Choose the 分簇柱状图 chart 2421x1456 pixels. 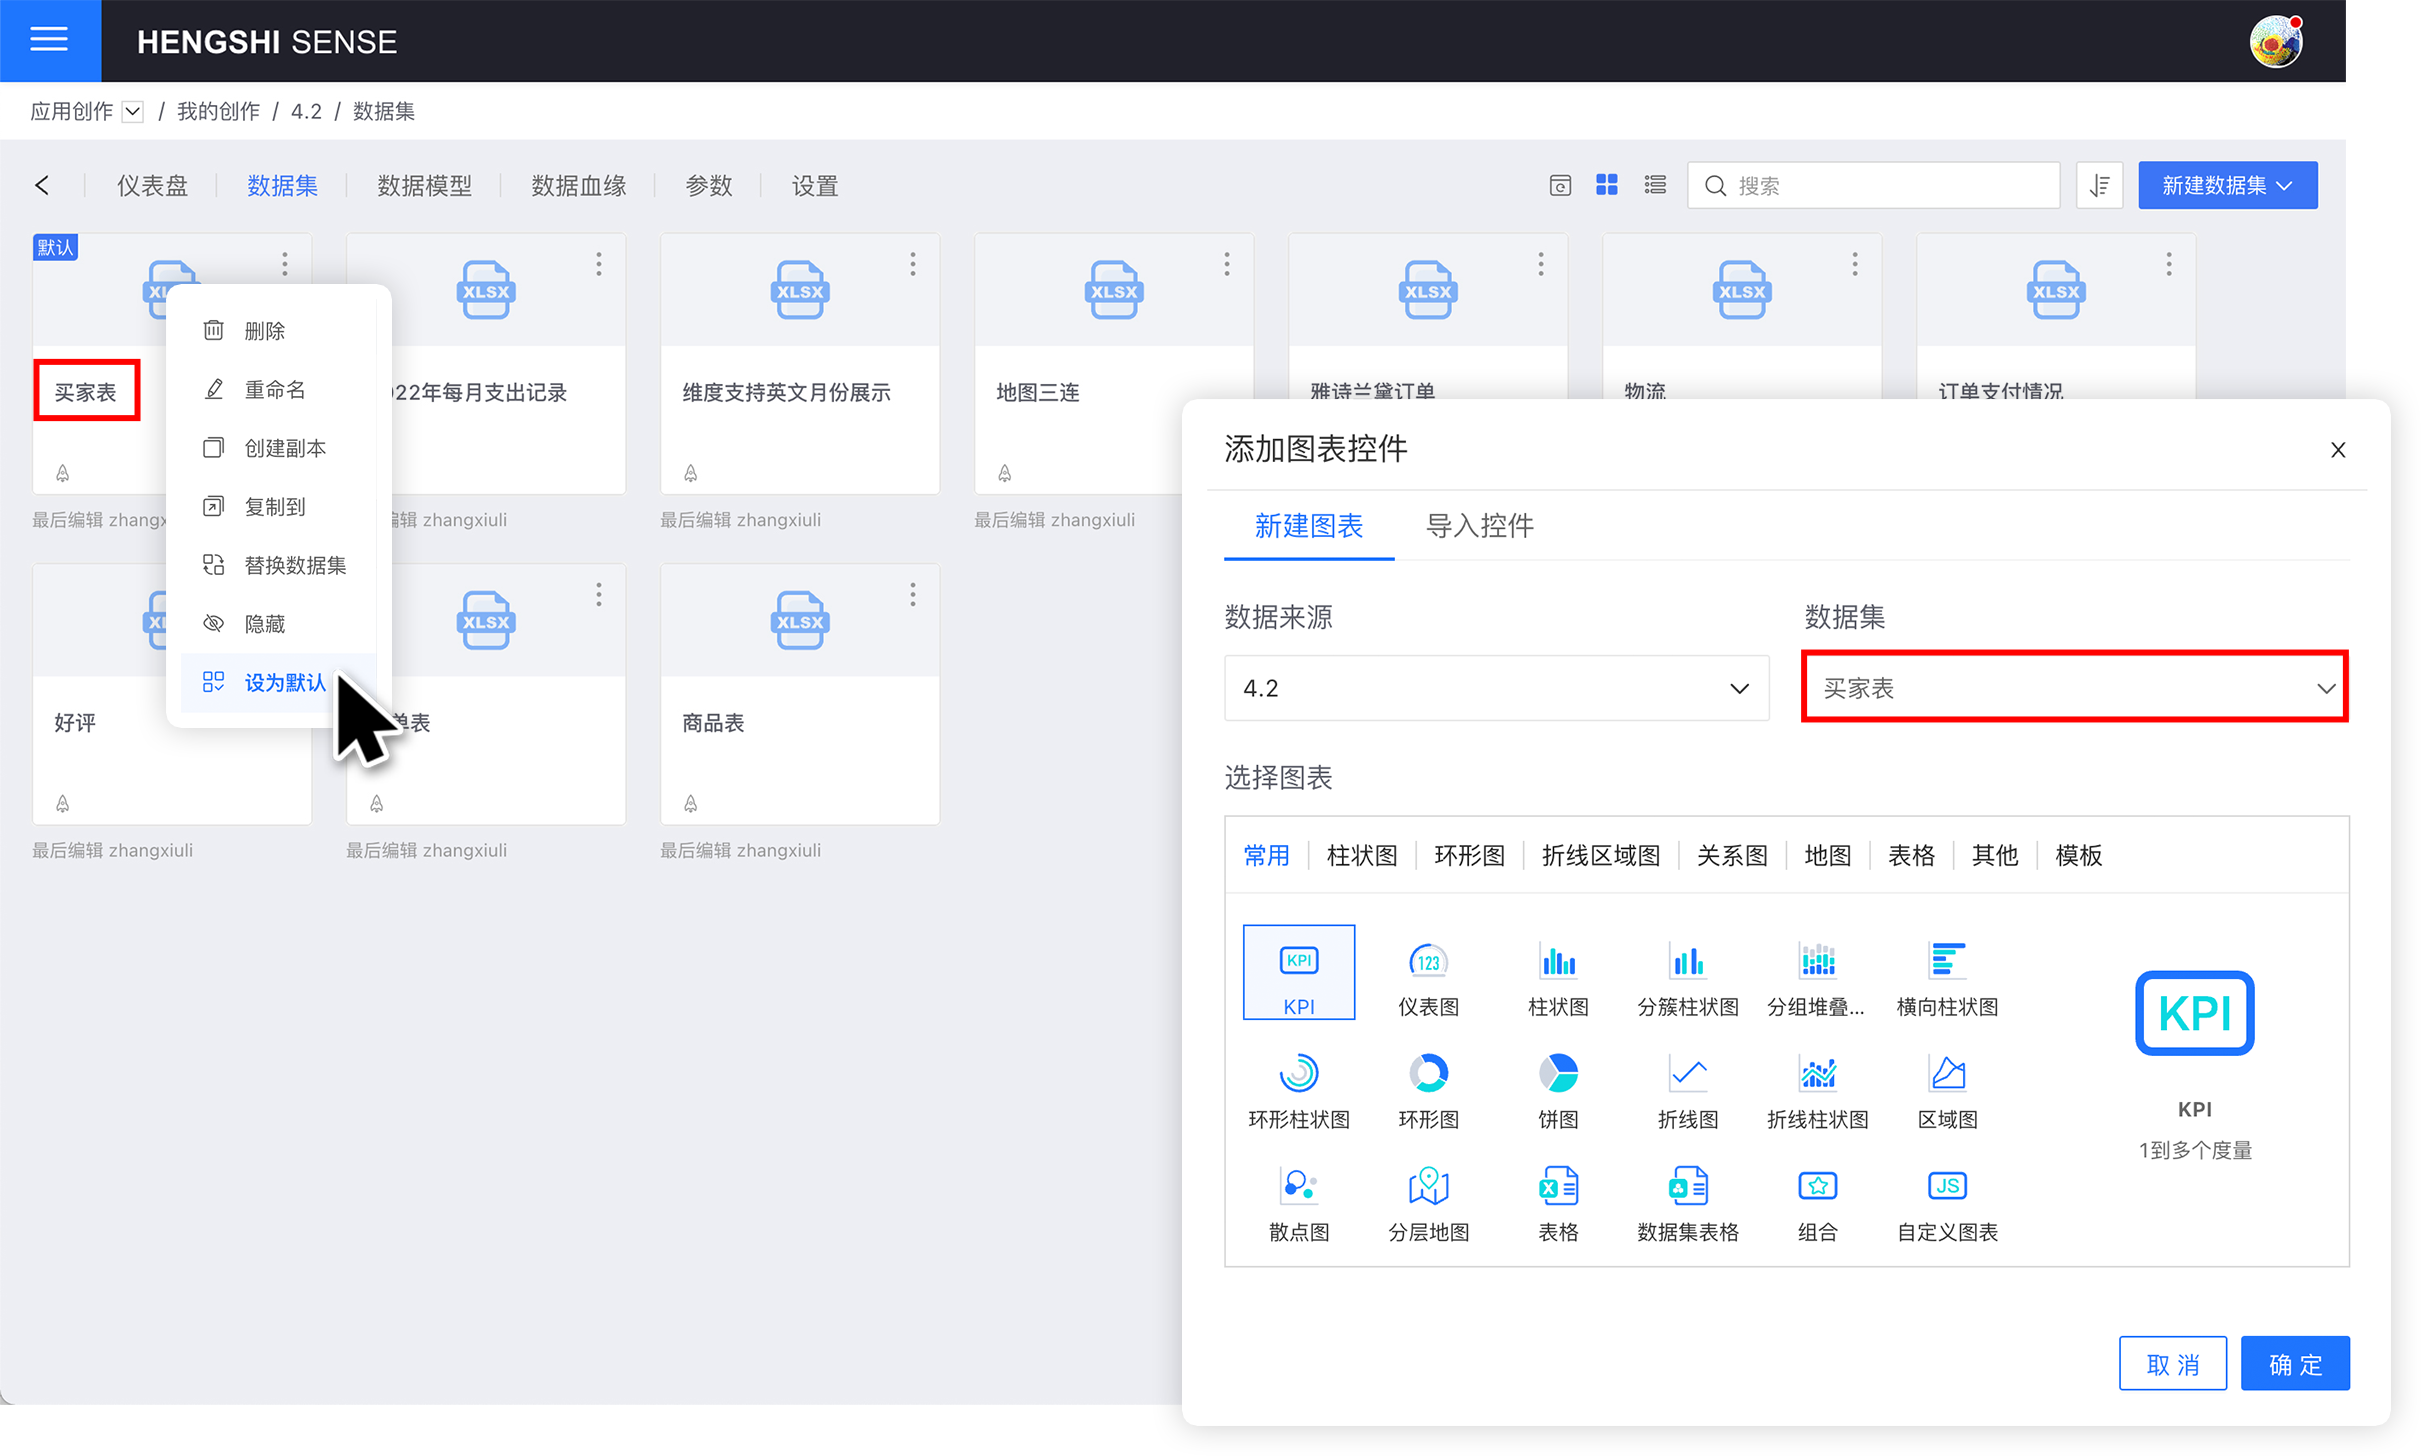coord(1687,978)
